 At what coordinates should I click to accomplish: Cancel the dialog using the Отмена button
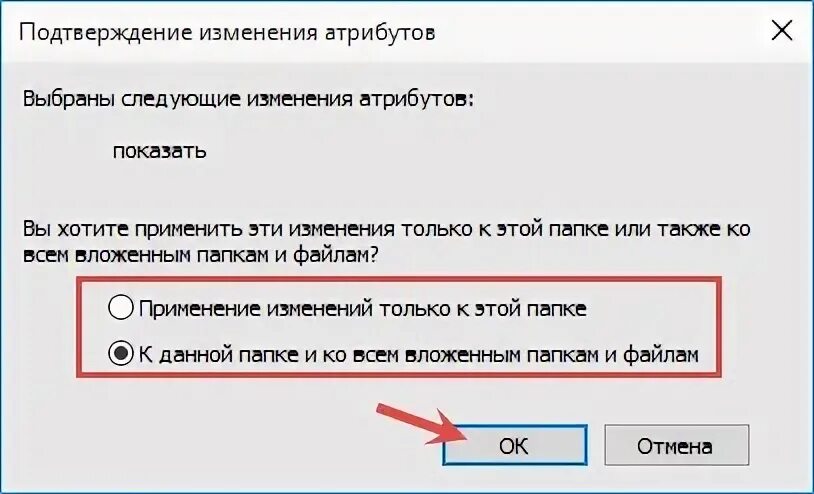click(676, 445)
